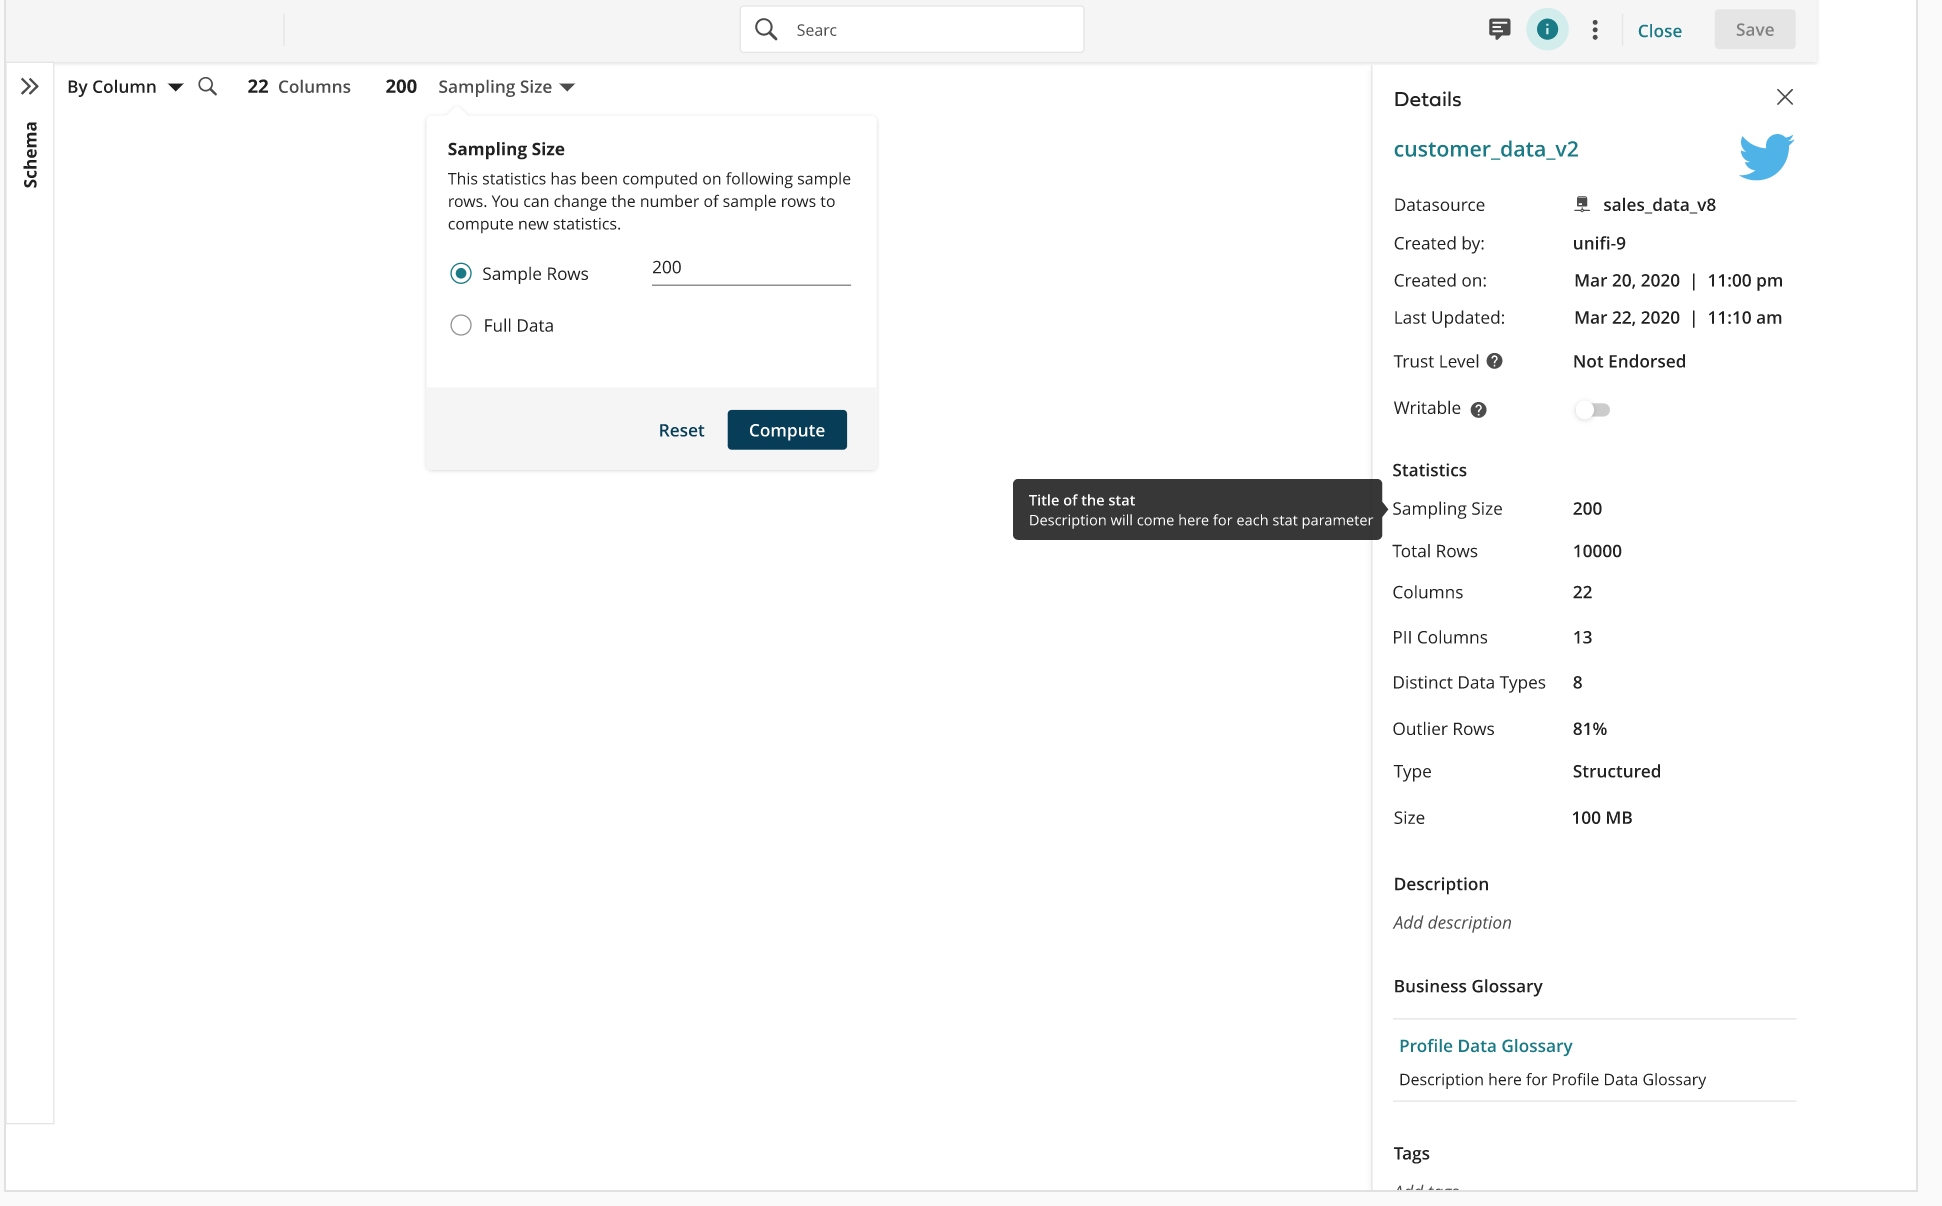1942x1206 pixels.
Task: Switch to the Schema panel
Action: (30, 155)
